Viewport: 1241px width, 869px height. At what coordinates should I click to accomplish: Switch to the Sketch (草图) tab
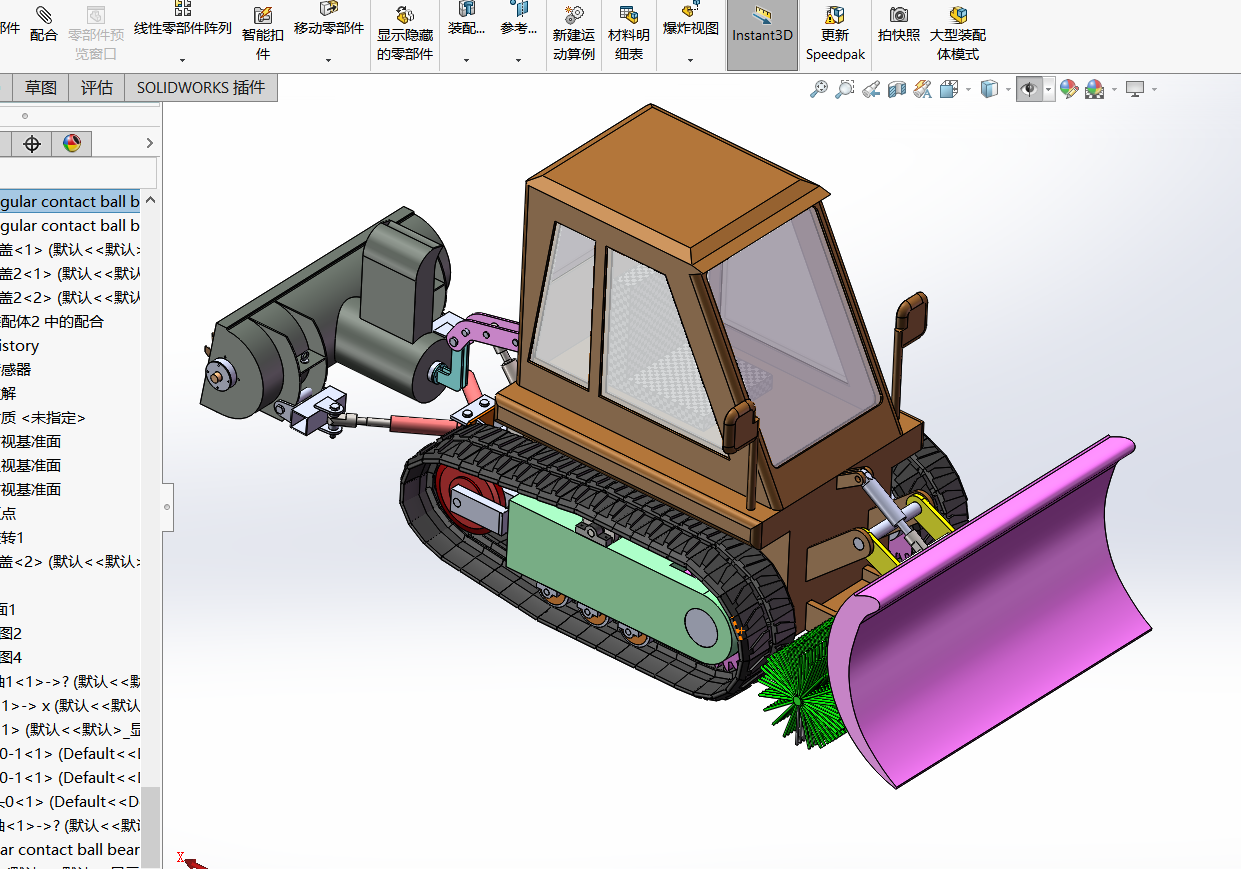(x=41, y=88)
